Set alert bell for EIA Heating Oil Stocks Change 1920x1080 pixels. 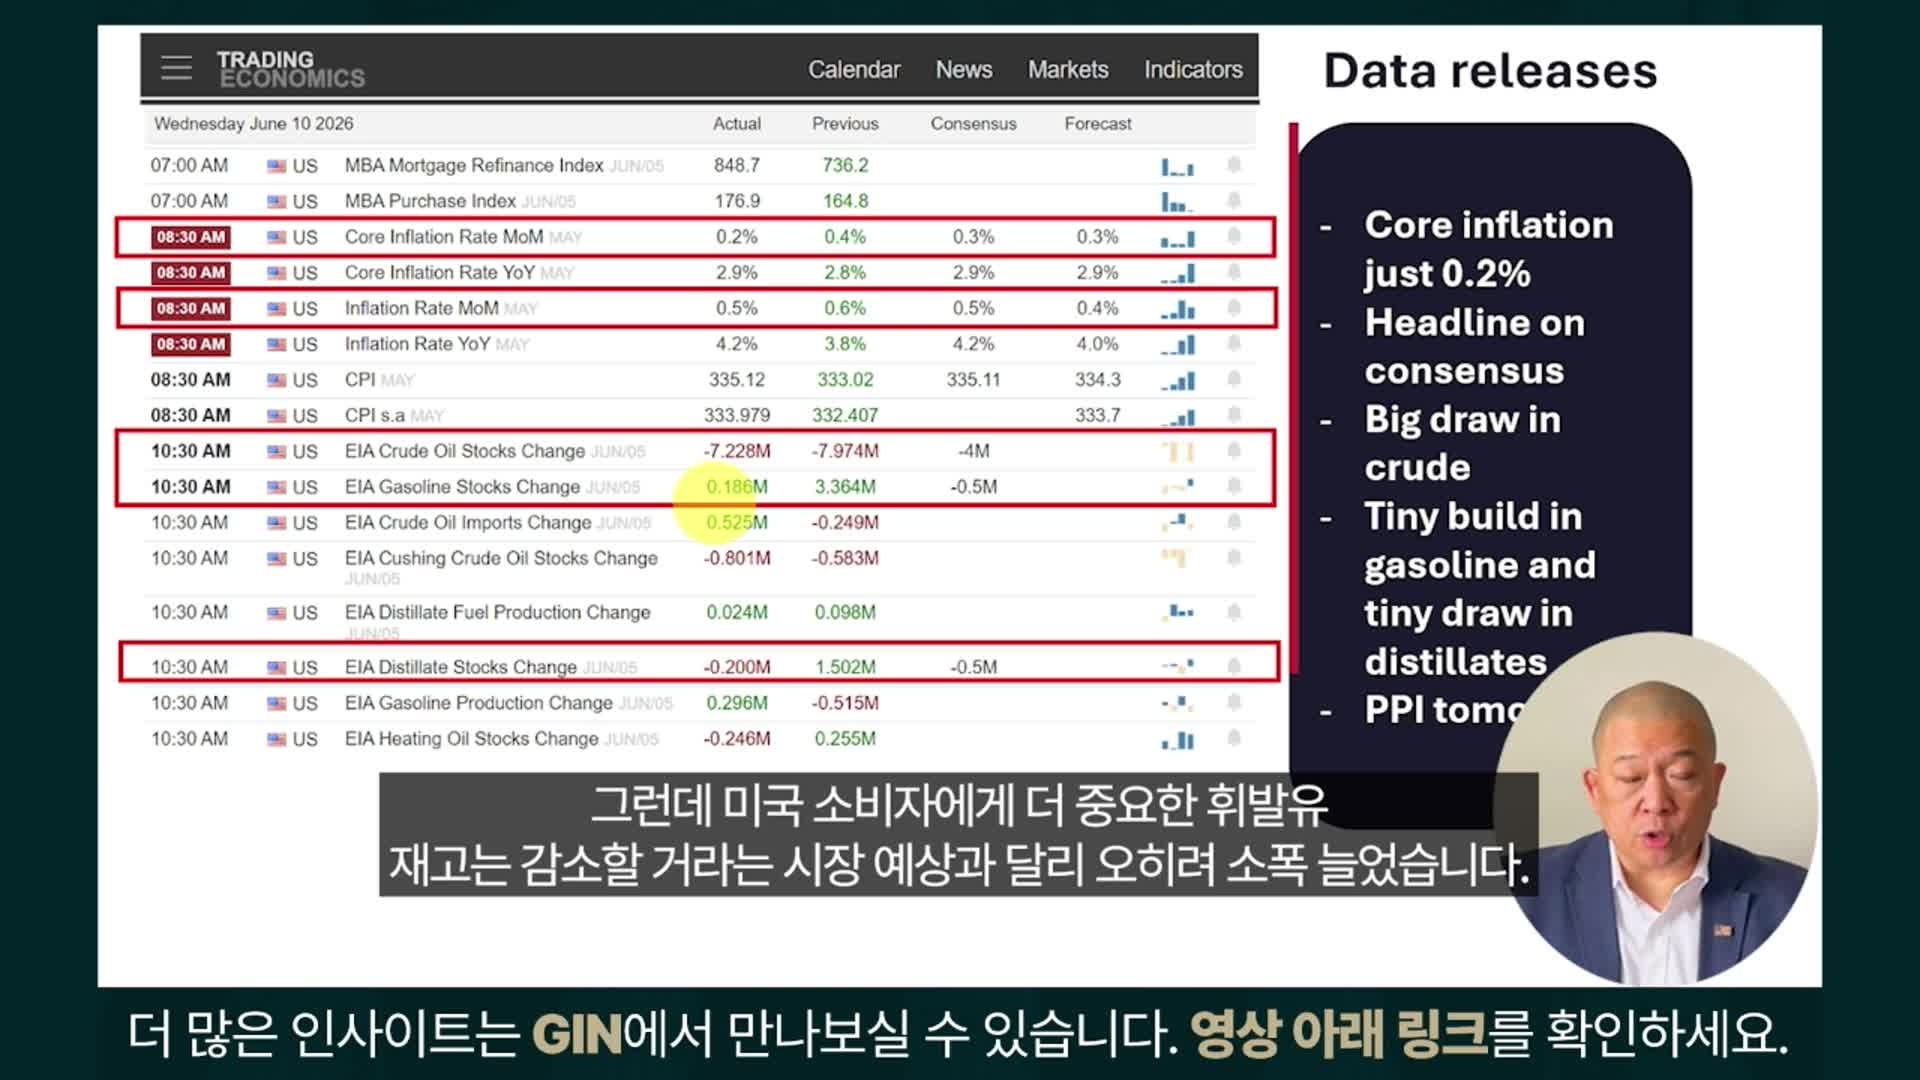(x=1234, y=739)
